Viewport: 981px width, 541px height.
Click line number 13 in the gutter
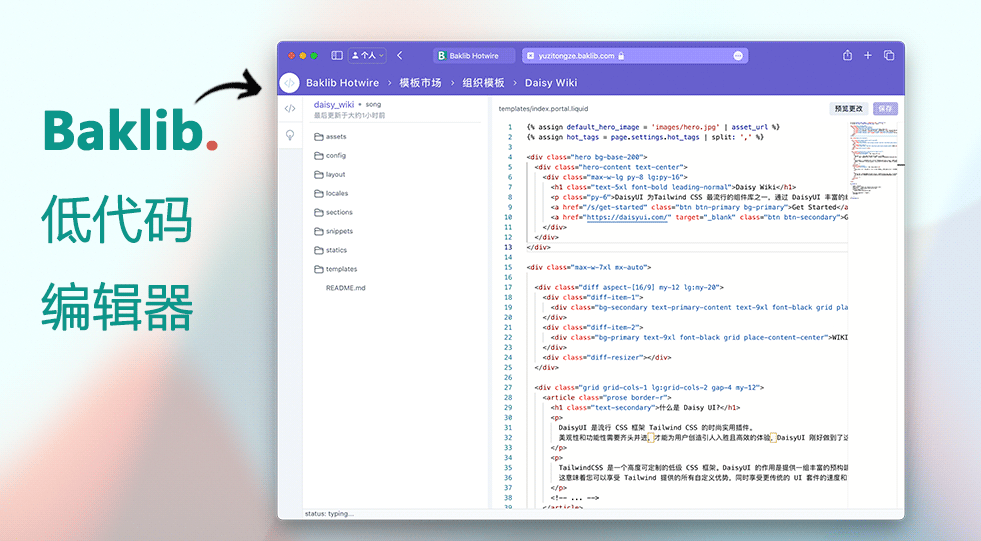click(509, 247)
